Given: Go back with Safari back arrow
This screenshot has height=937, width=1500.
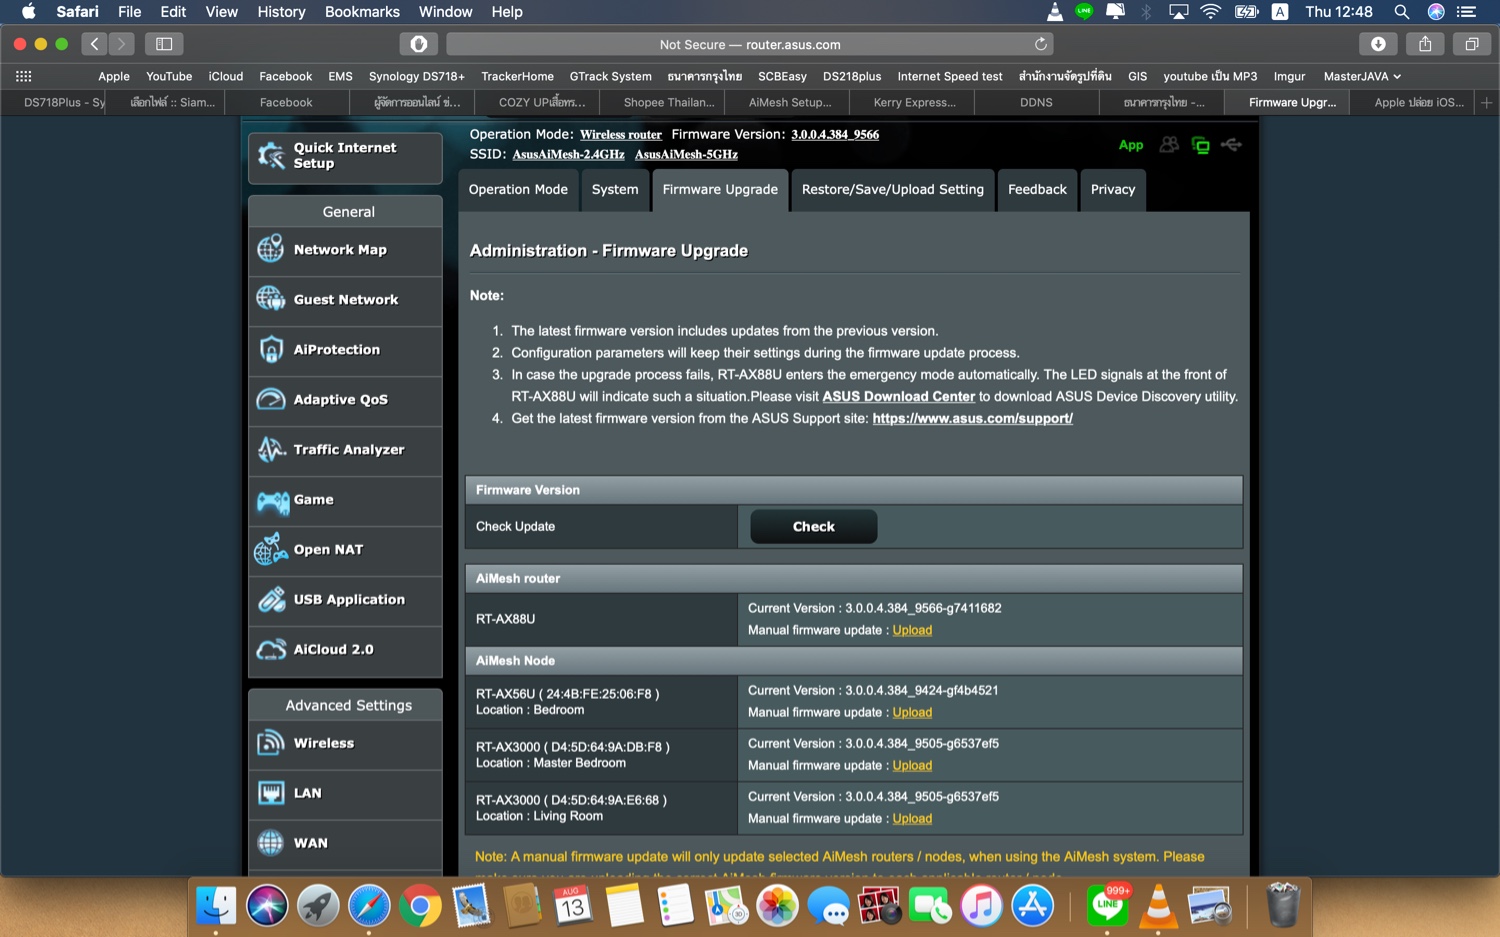Looking at the screenshot, I should tap(95, 44).
